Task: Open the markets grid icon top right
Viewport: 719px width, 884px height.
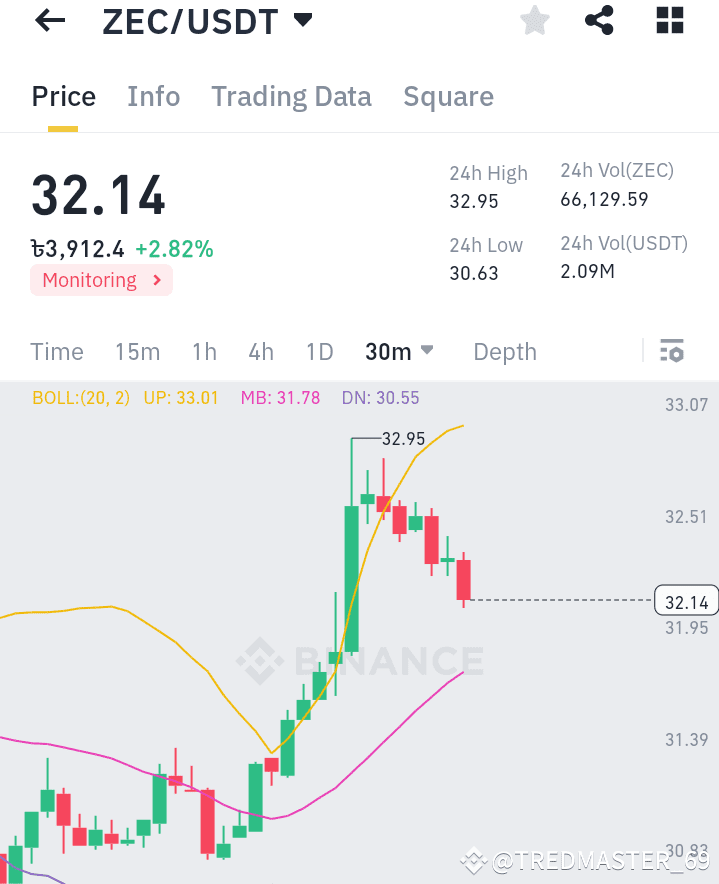Action: click(x=668, y=20)
